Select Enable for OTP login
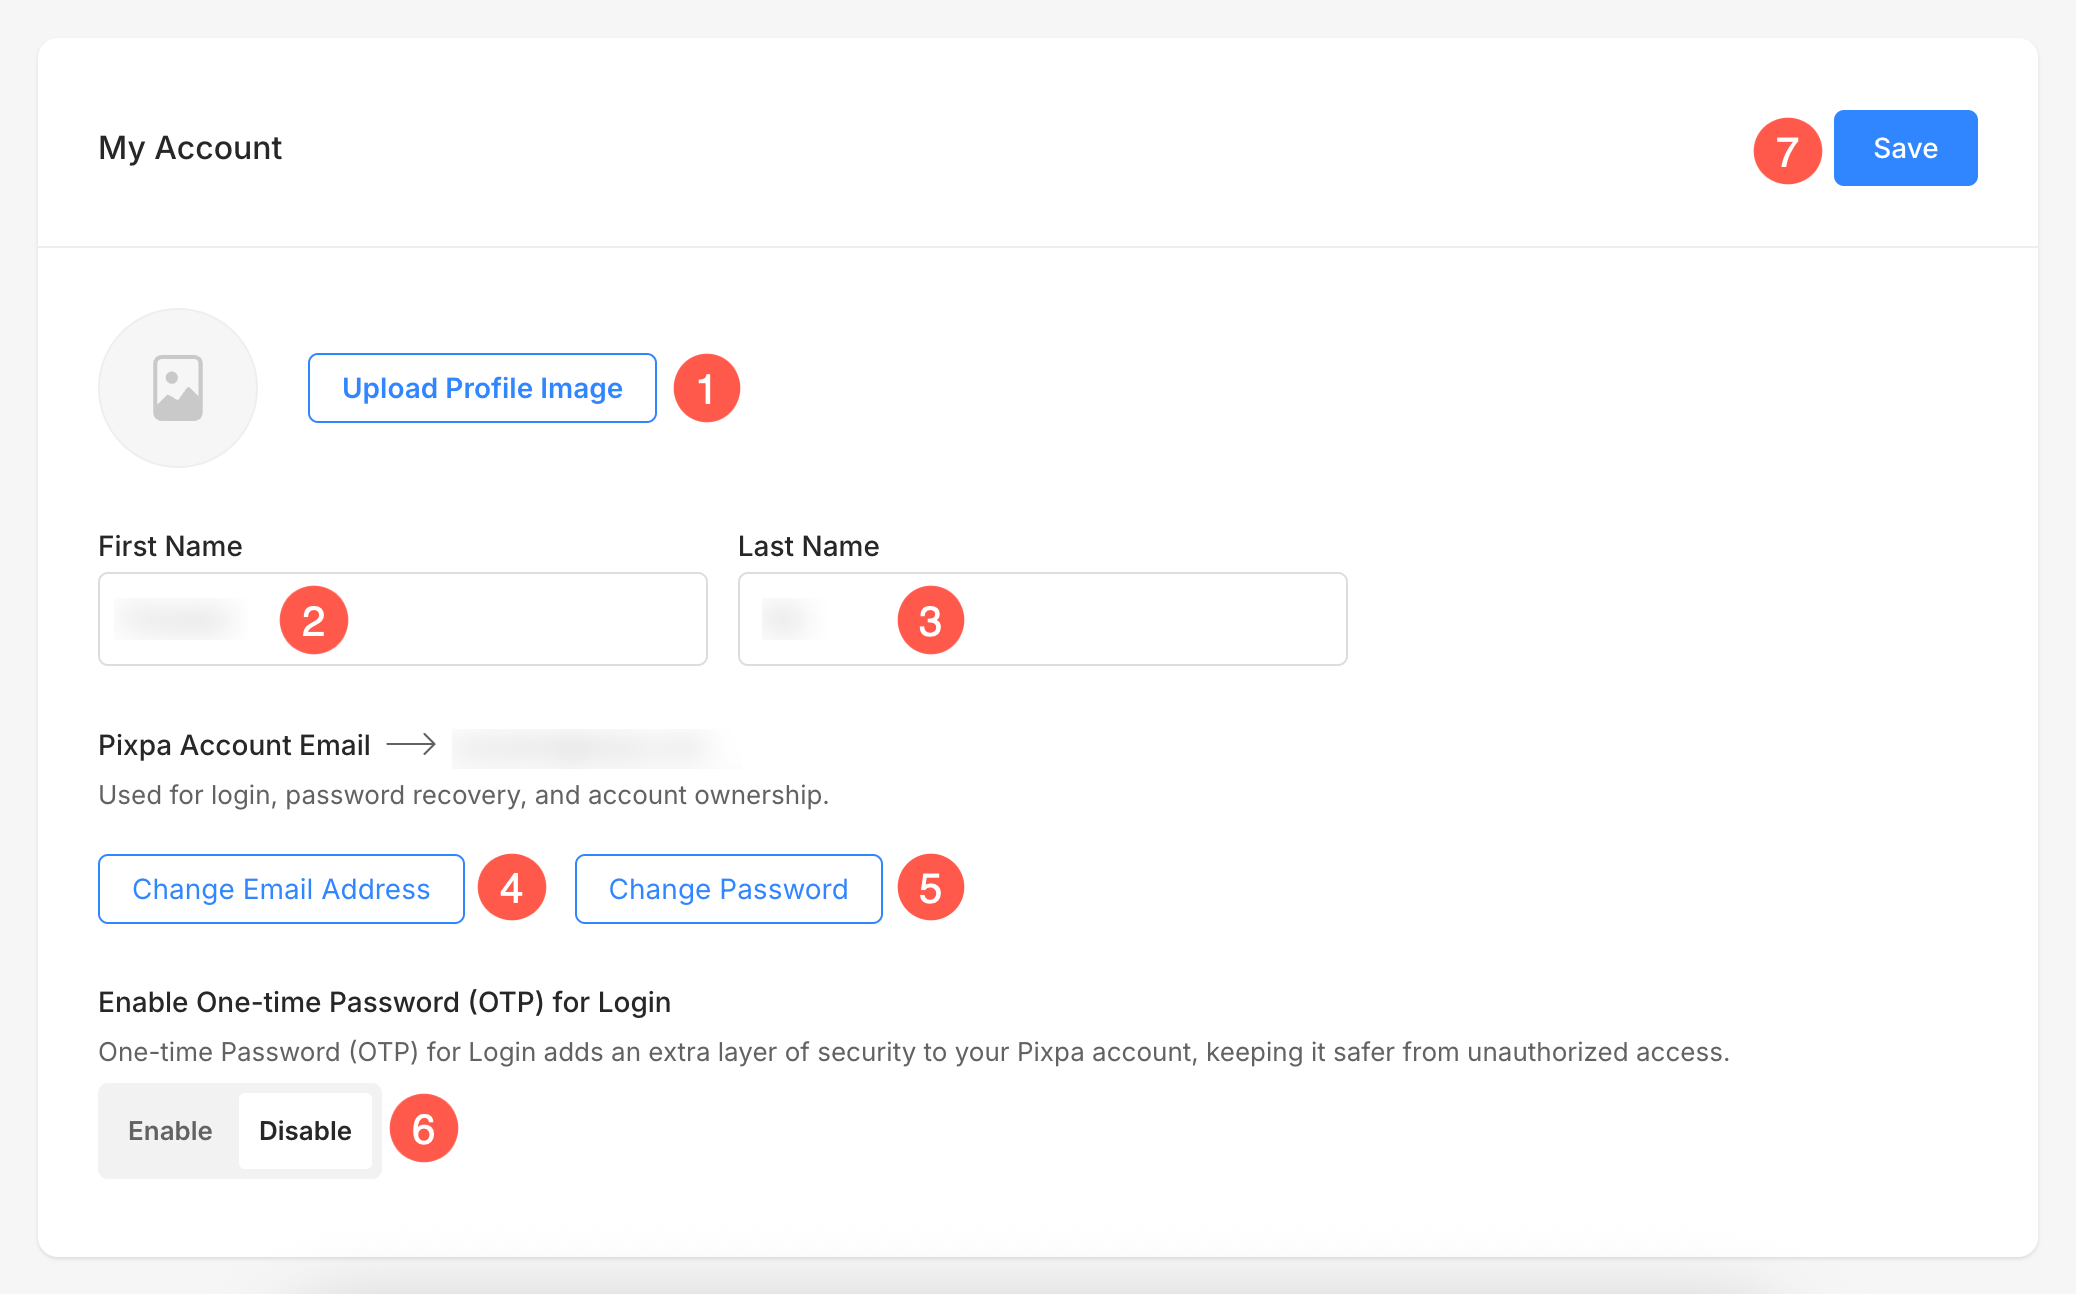 [170, 1131]
